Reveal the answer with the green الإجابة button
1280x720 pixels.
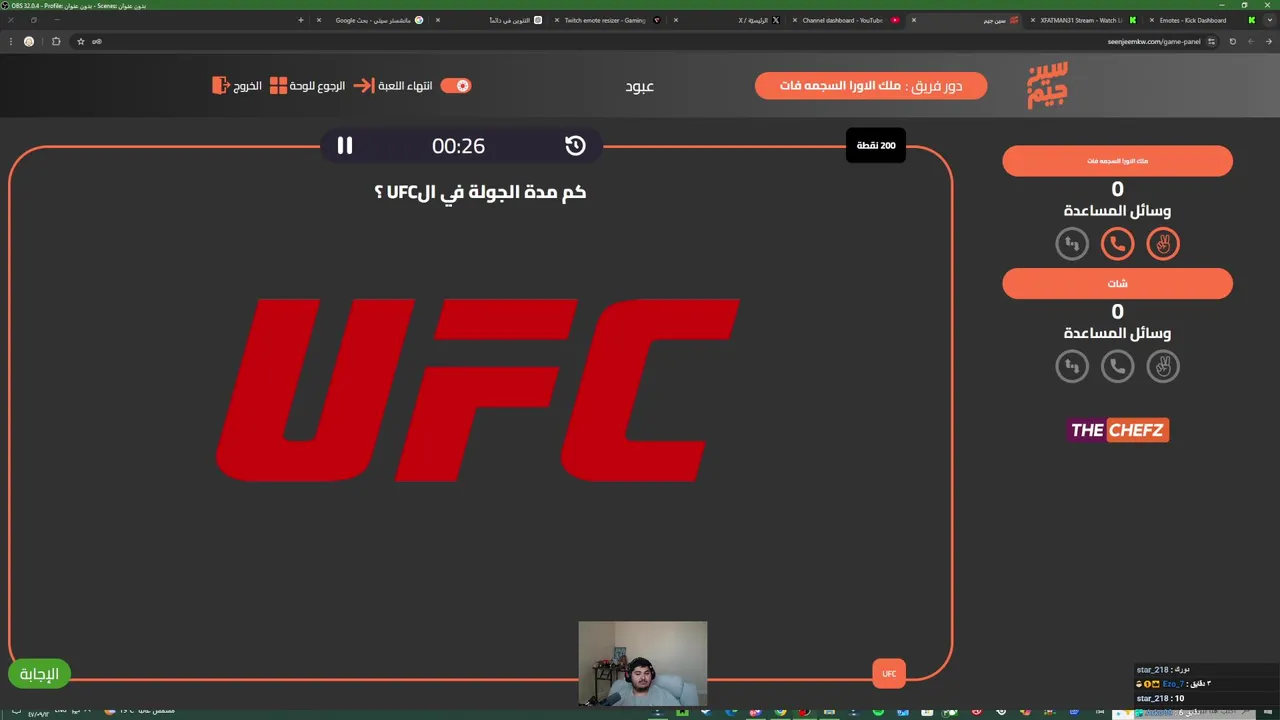click(40, 674)
